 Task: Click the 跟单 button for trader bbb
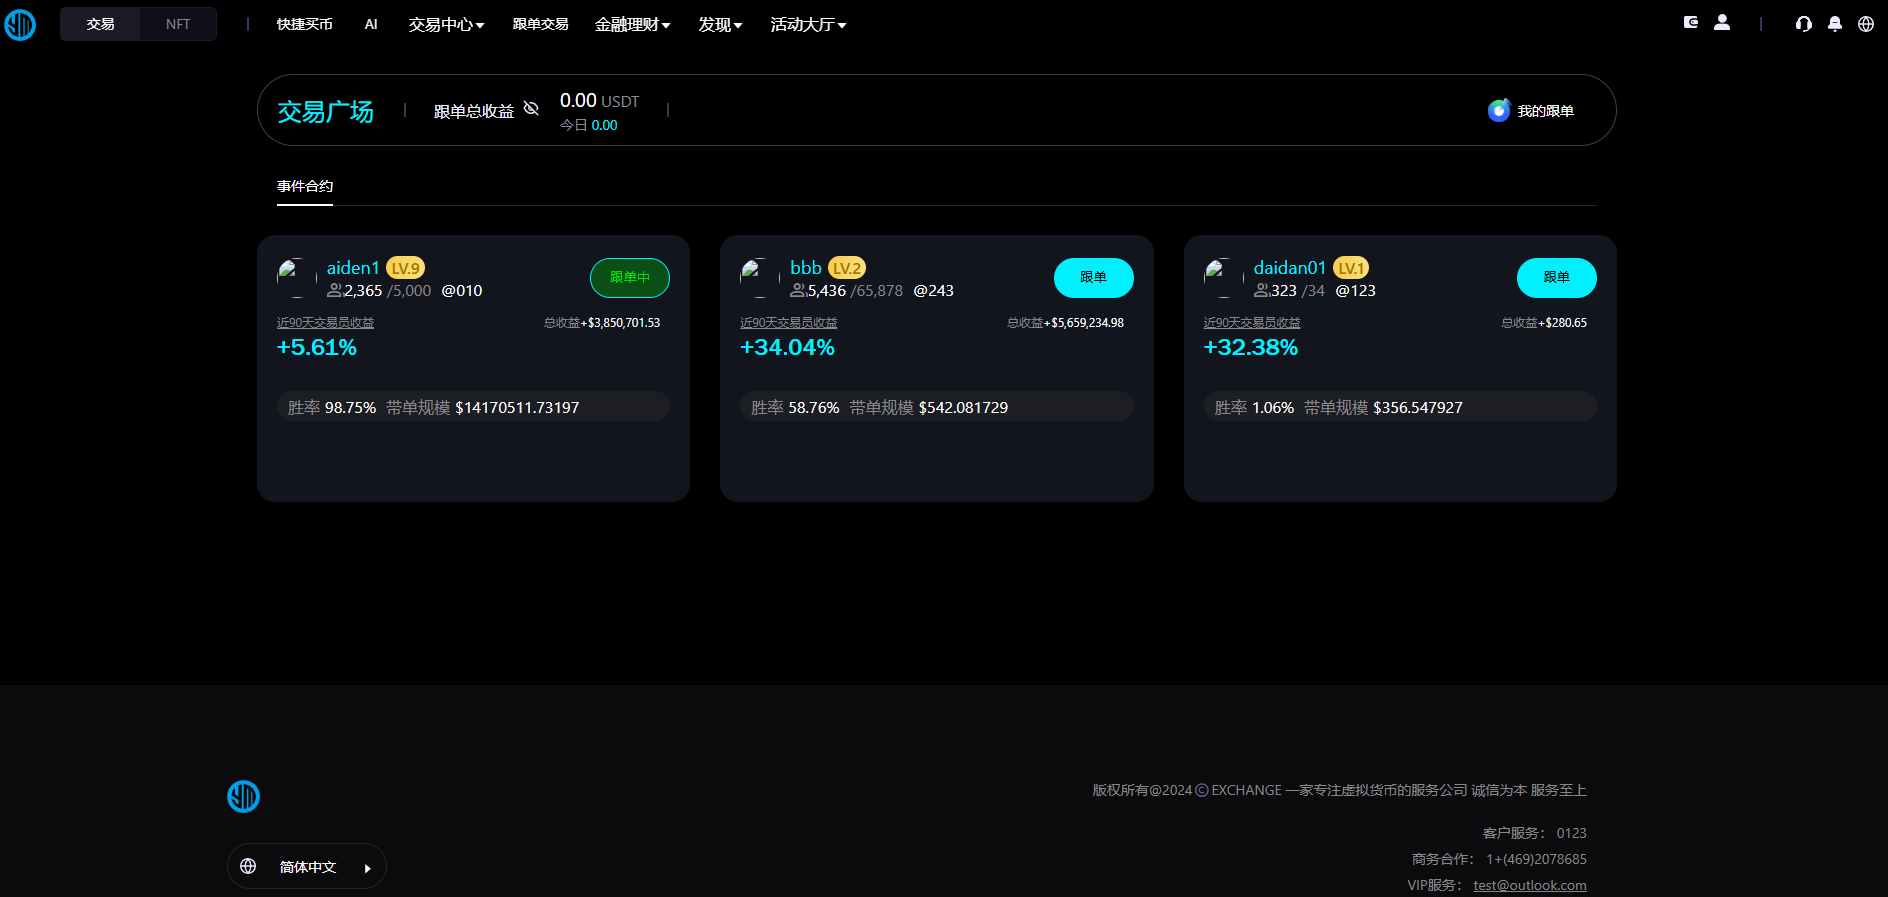pos(1093,277)
